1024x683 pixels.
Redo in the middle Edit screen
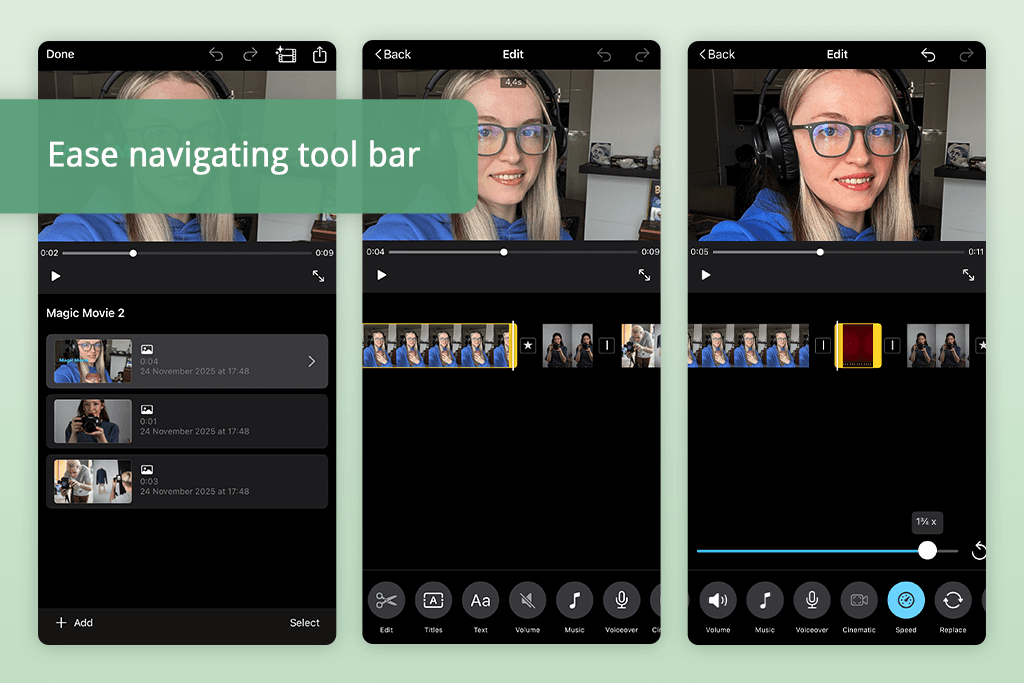point(643,55)
